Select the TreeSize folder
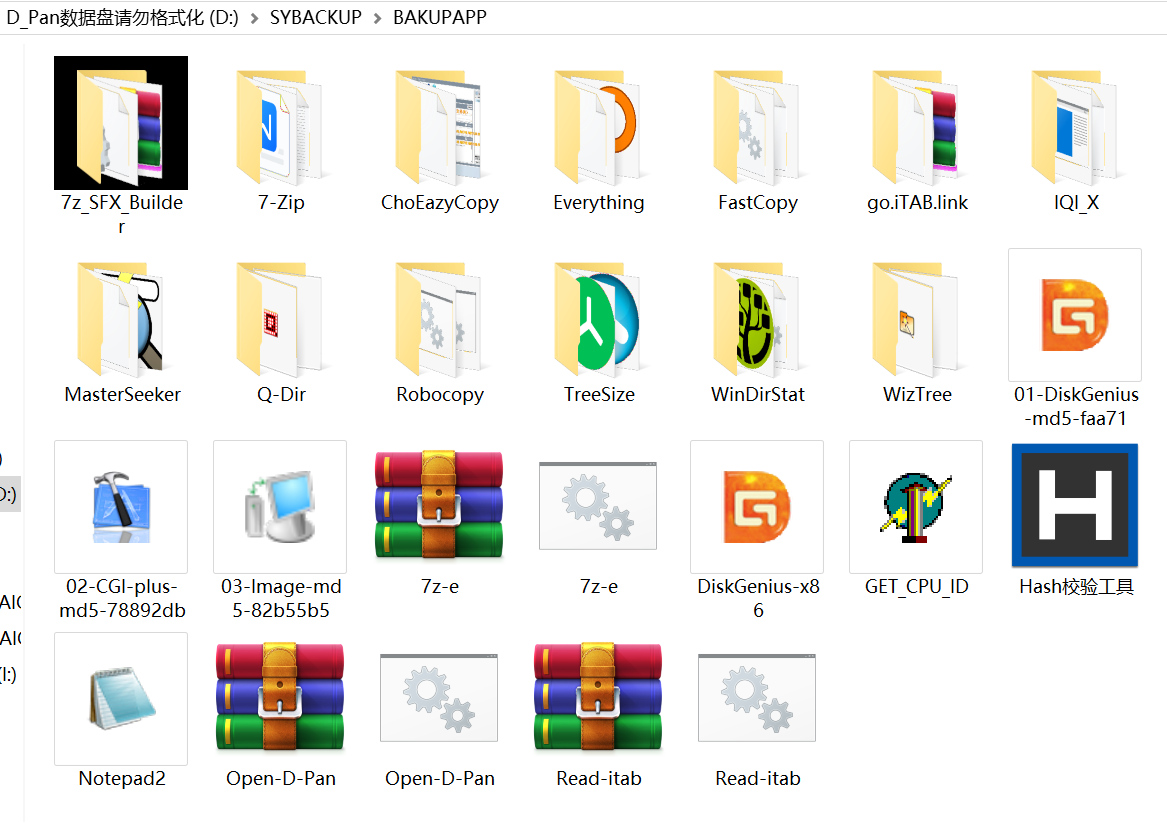Screen dimensions: 1167x823 [x=599, y=318]
